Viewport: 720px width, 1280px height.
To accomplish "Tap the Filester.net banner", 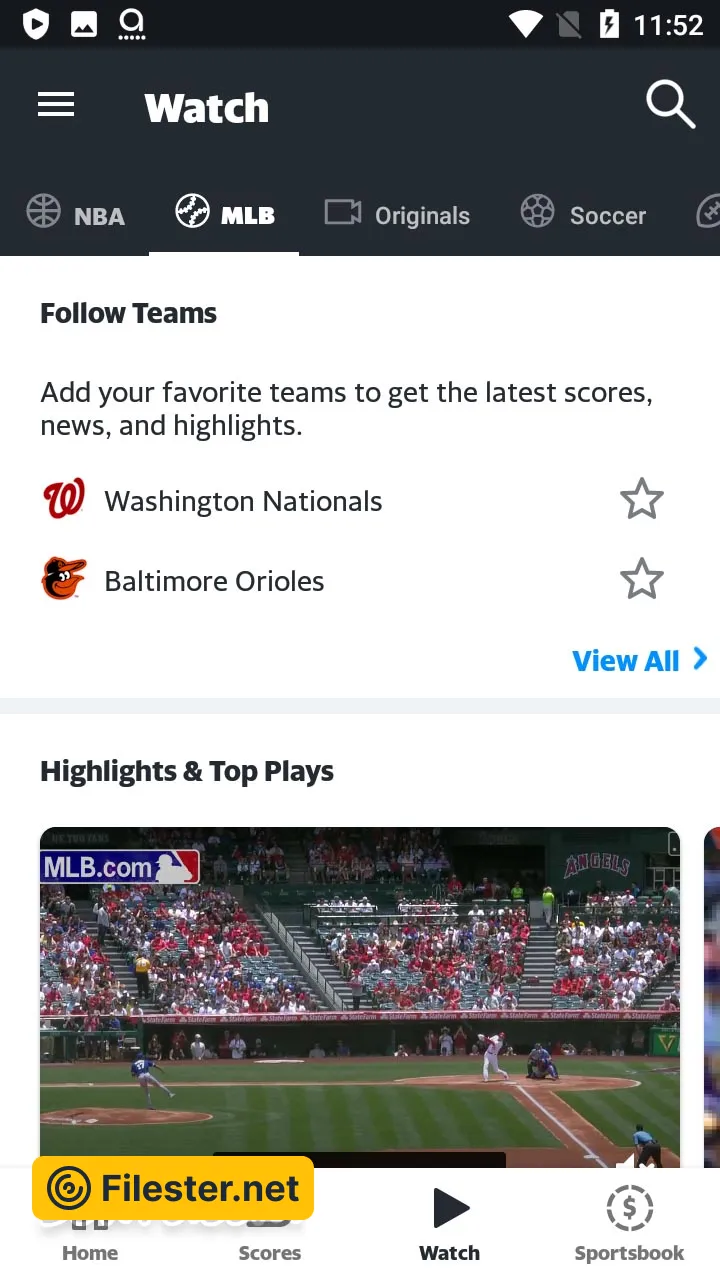I will pos(174,1188).
